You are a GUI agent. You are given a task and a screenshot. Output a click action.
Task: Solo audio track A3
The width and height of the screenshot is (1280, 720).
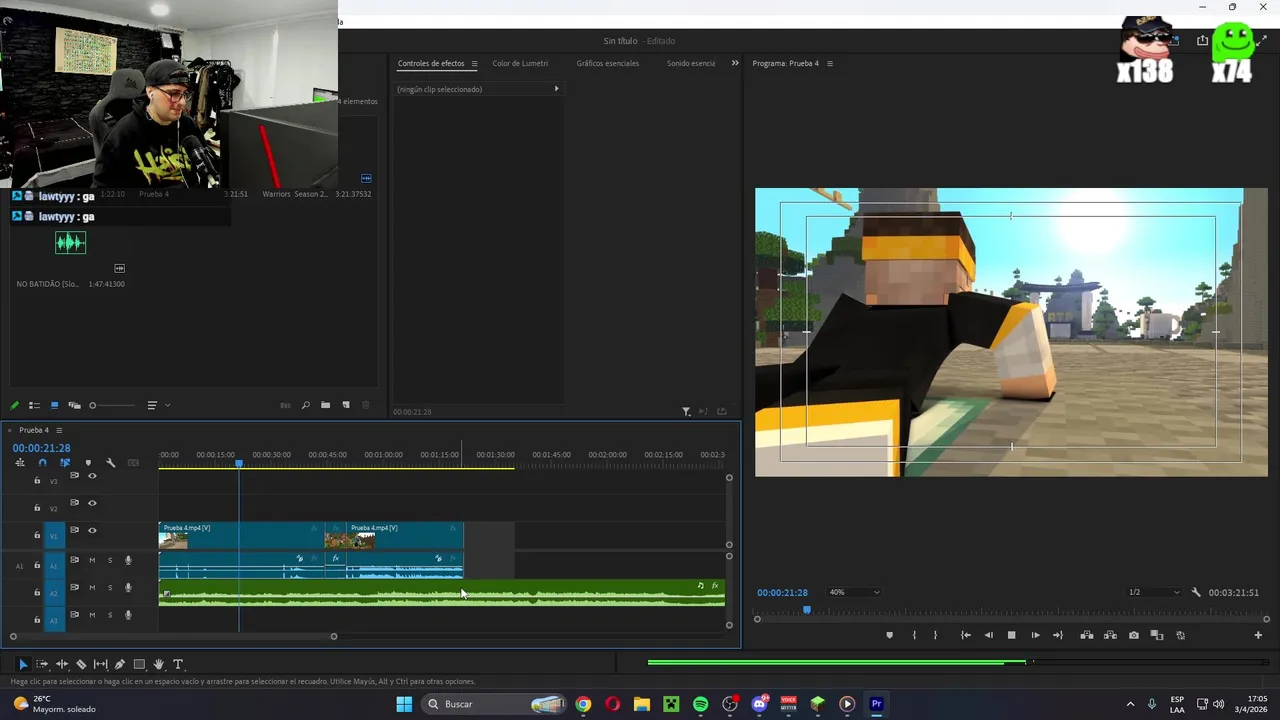(110, 614)
